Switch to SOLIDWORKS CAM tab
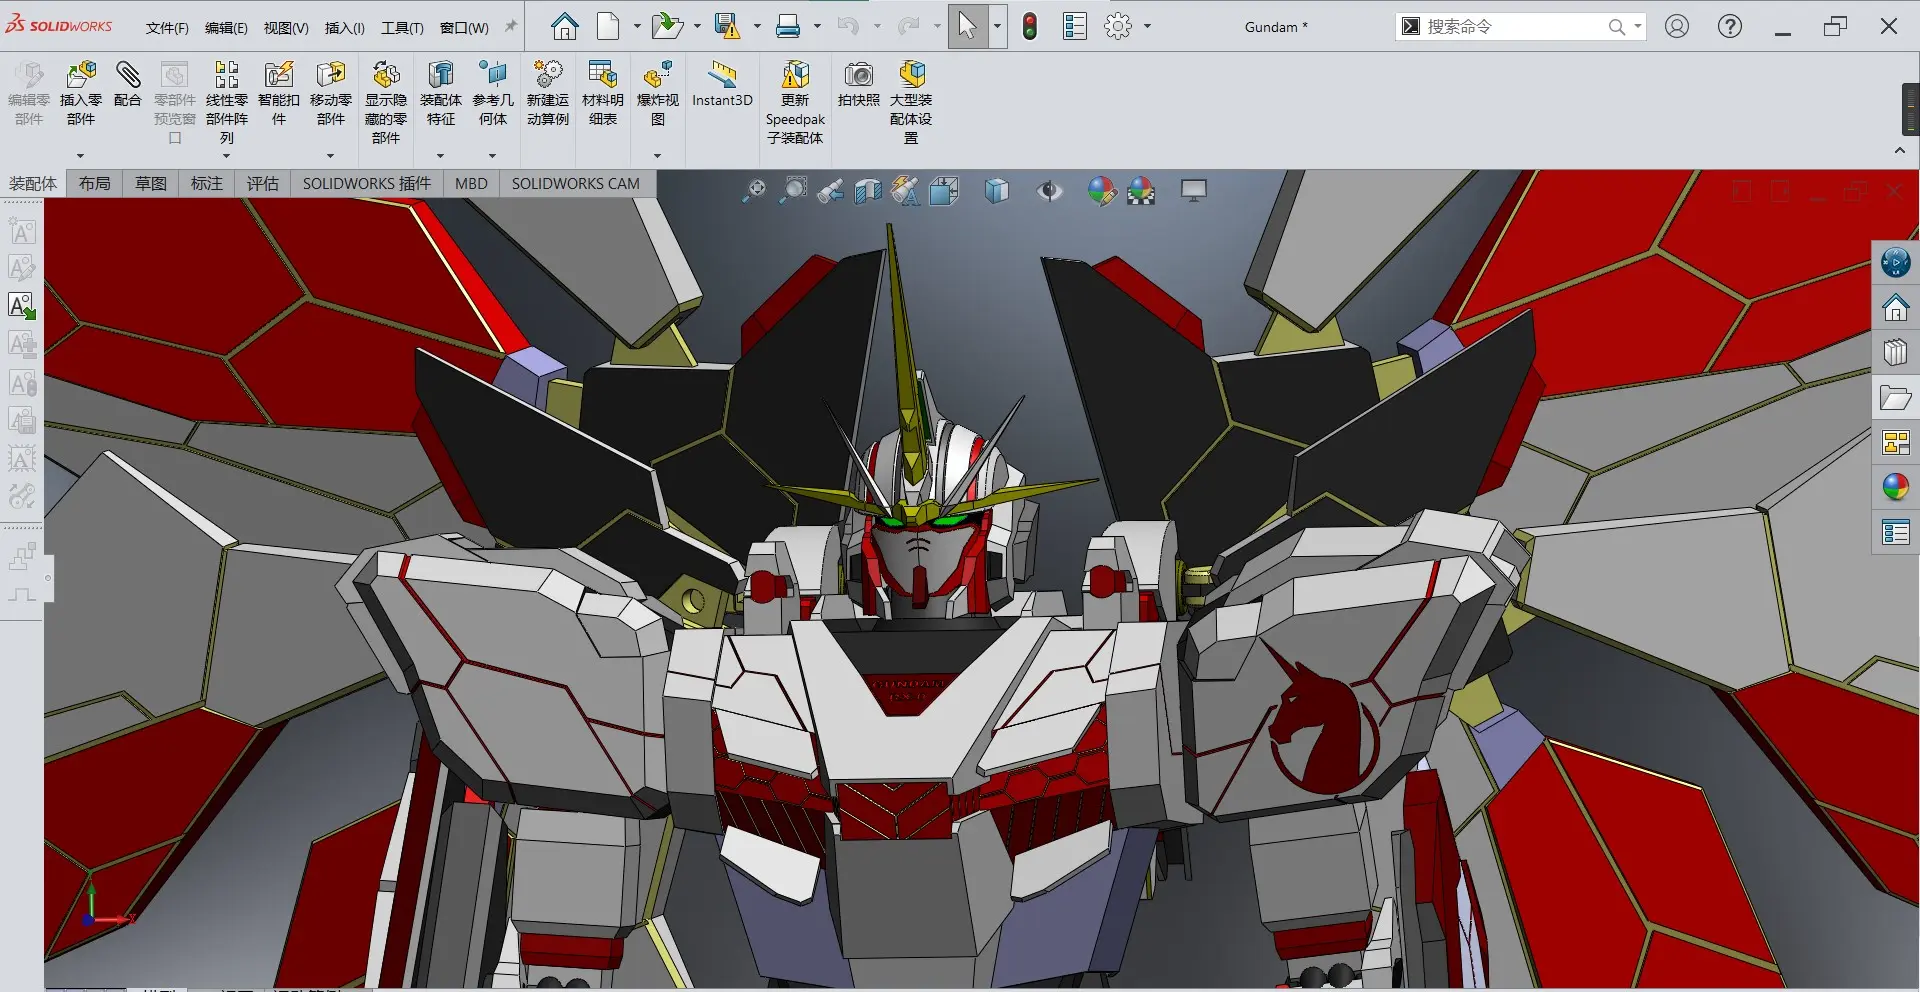This screenshot has width=1920, height=992. point(576,184)
